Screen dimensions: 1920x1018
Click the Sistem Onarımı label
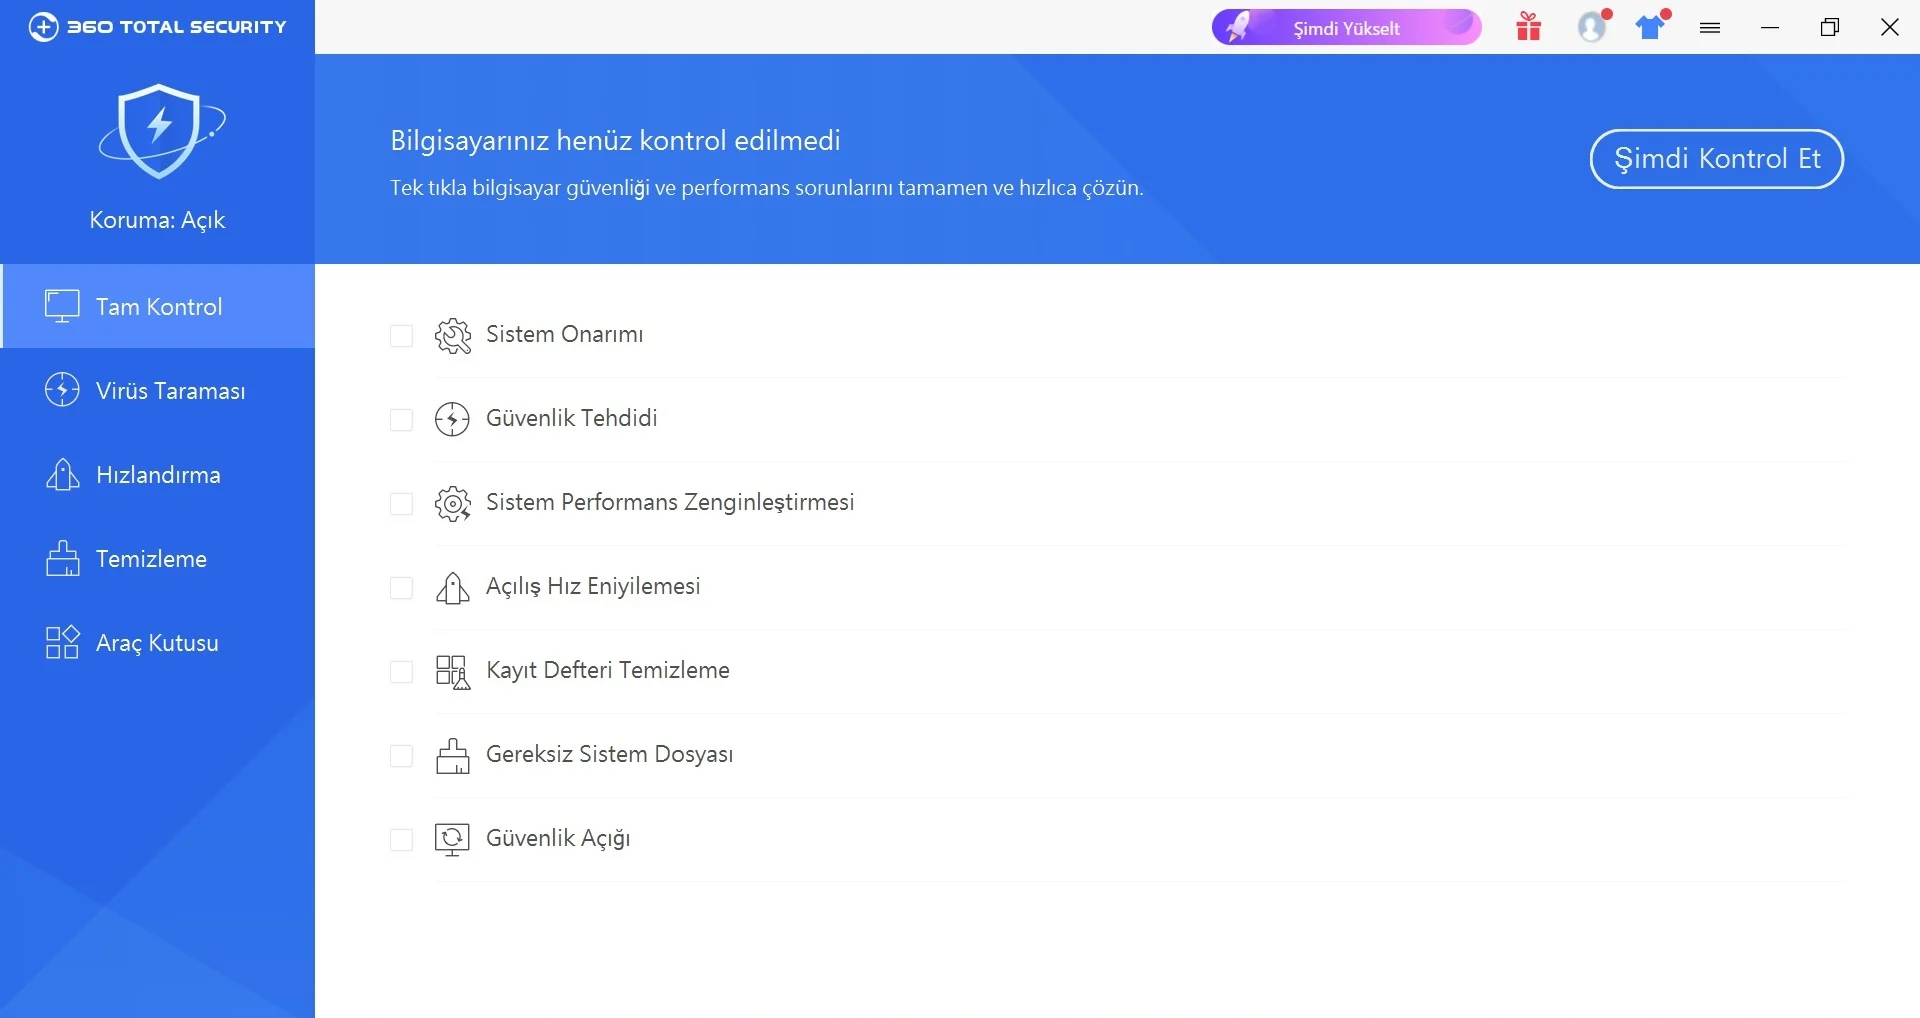(x=565, y=334)
